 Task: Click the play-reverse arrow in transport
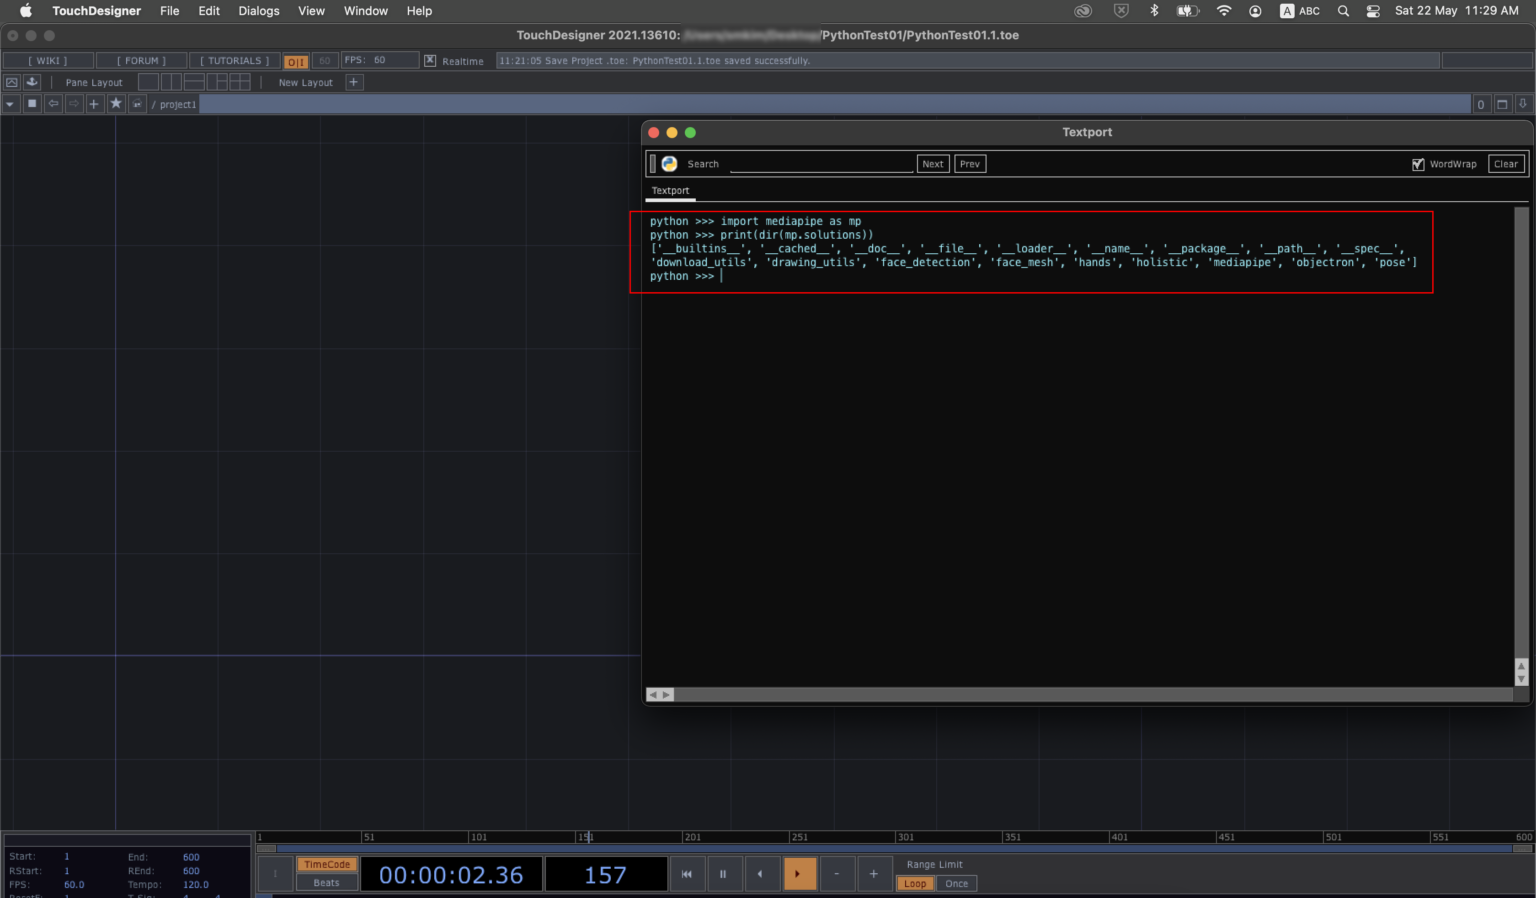click(760, 874)
